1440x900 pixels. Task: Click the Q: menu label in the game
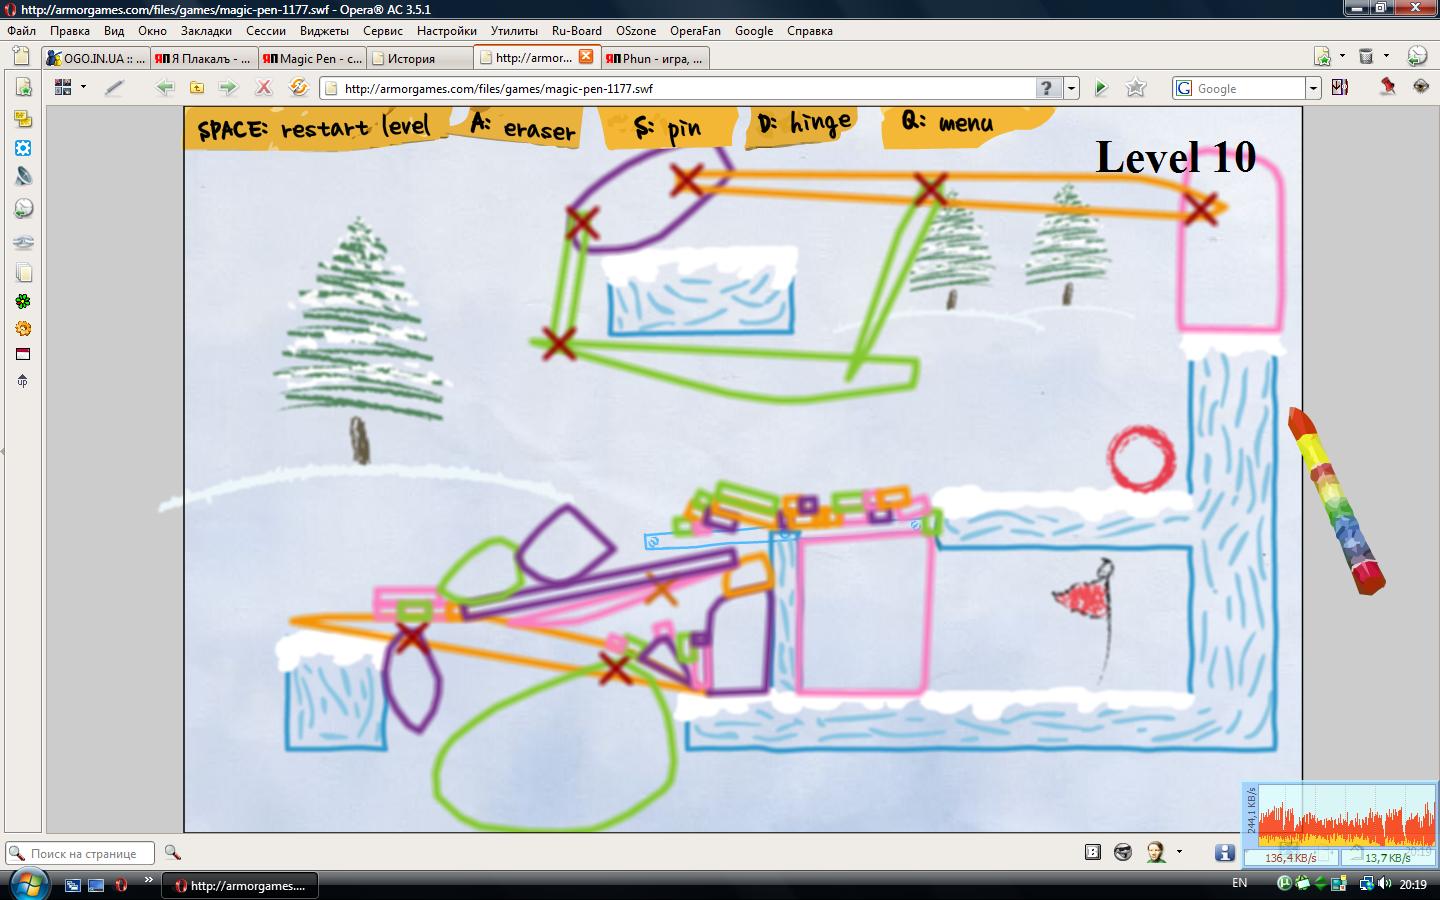tap(948, 122)
